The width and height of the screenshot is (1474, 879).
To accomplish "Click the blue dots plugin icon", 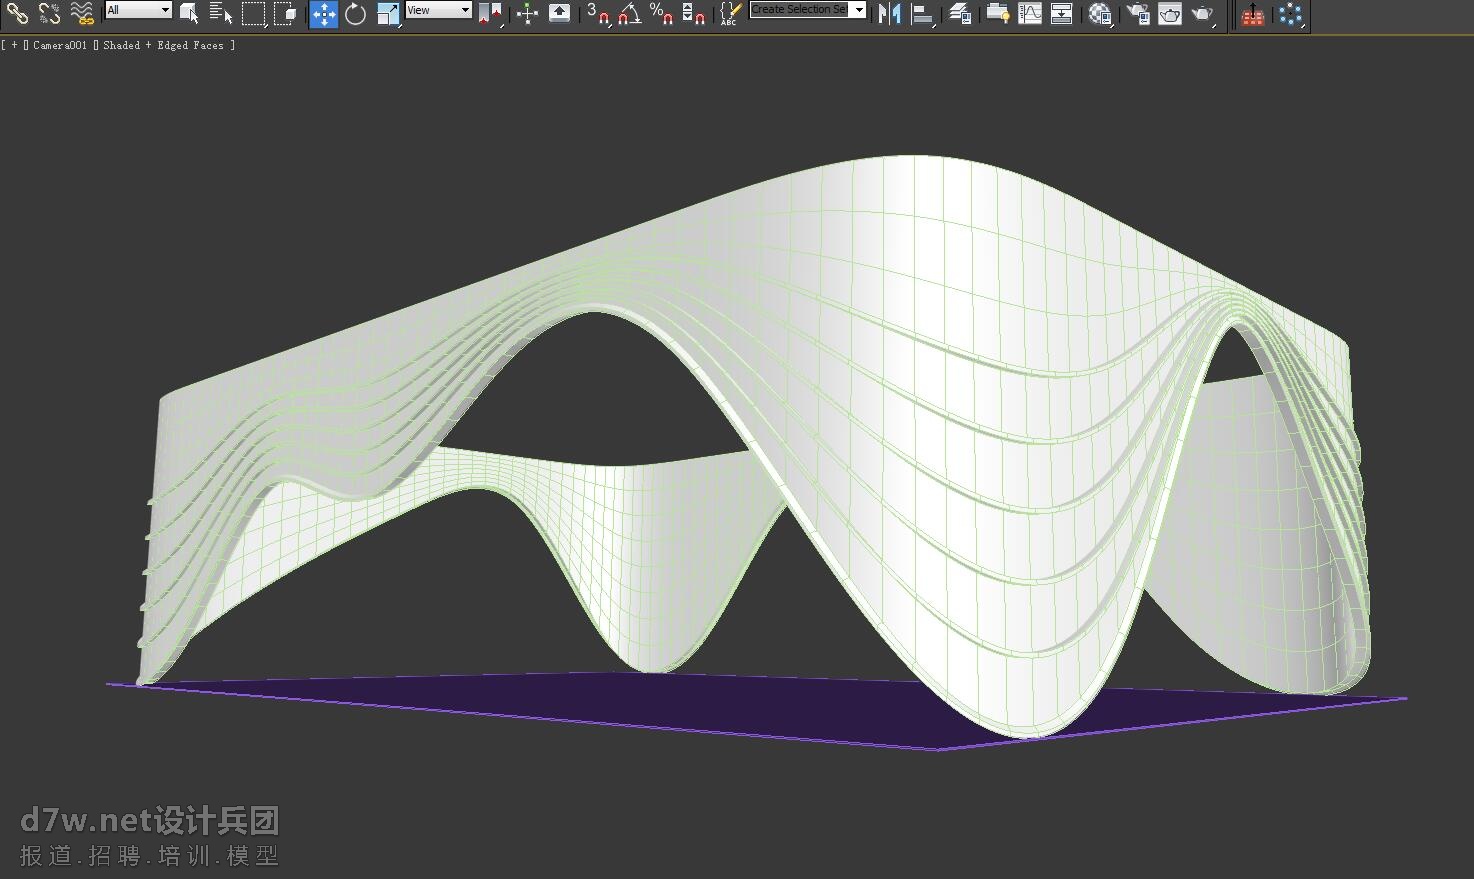I will tap(1290, 14).
